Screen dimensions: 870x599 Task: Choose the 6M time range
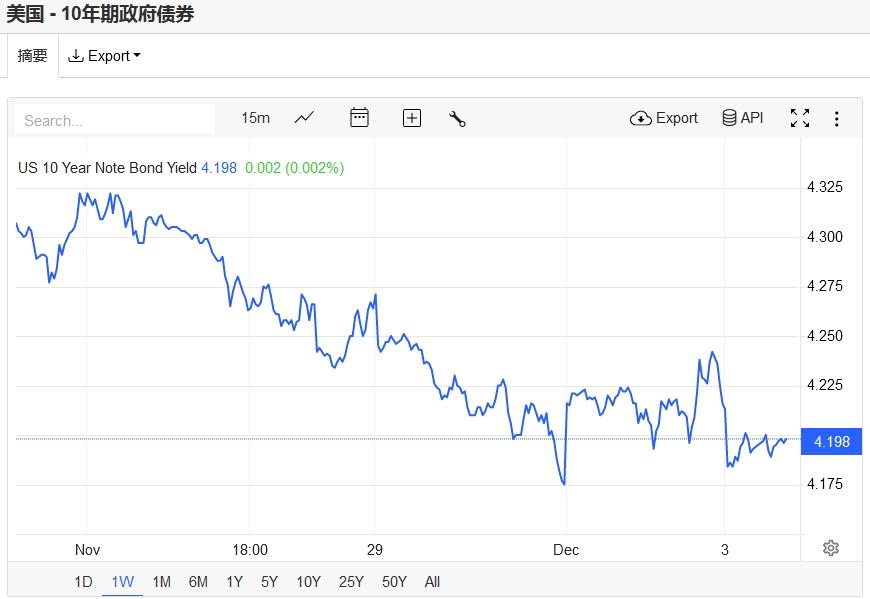pyautogui.click(x=198, y=582)
